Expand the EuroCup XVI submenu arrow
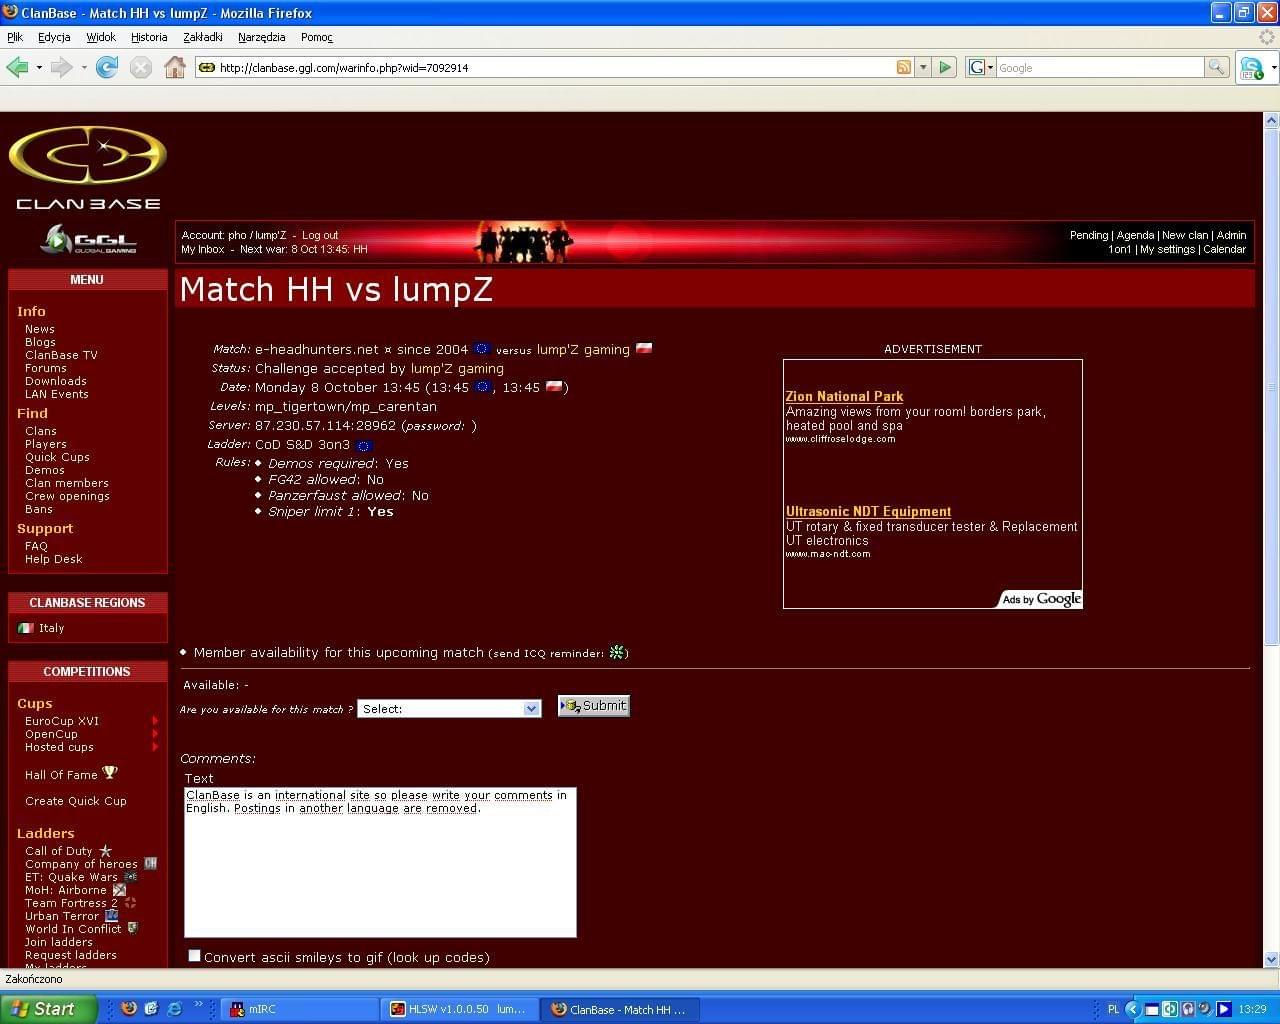The width and height of the screenshot is (1280, 1024). [155, 720]
